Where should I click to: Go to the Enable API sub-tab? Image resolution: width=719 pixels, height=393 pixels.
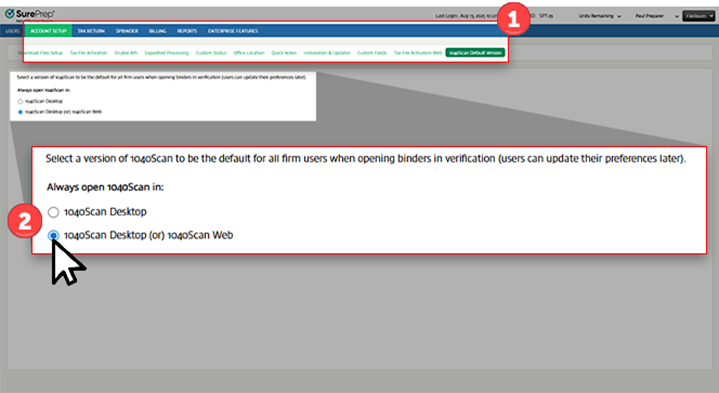[x=126, y=53]
